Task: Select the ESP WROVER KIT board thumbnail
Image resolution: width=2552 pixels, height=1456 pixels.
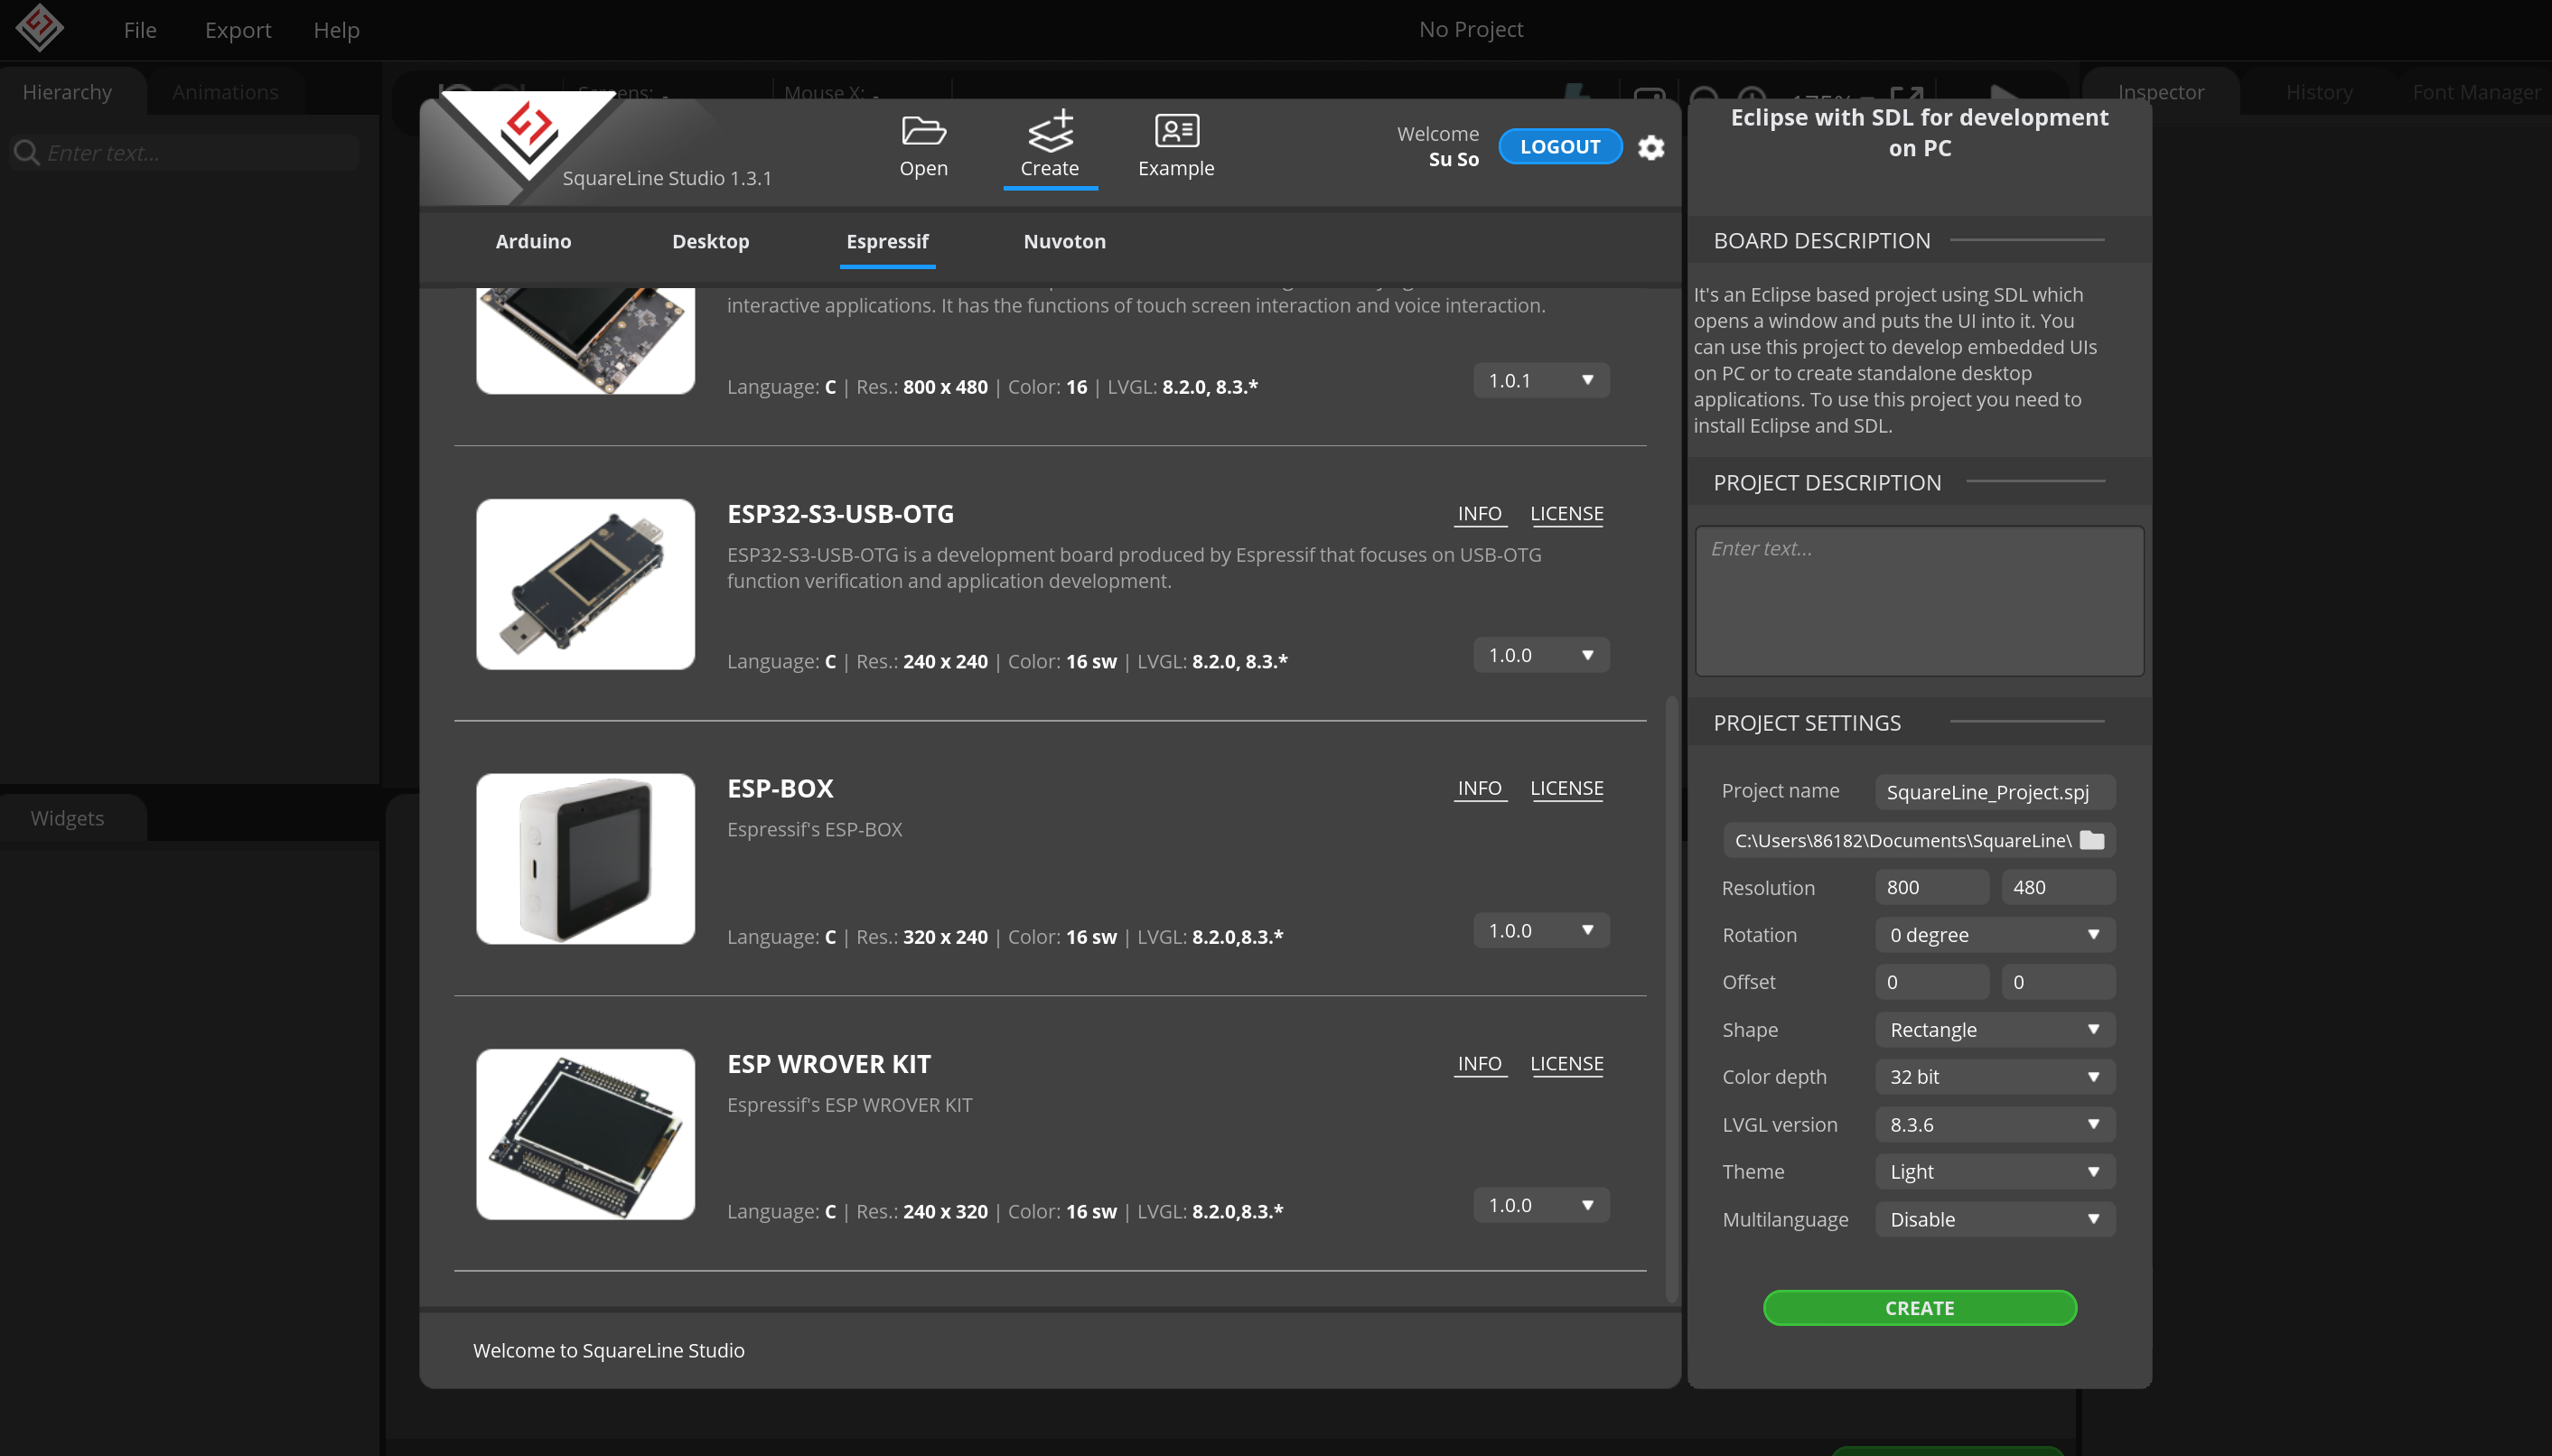Action: coord(585,1134)
